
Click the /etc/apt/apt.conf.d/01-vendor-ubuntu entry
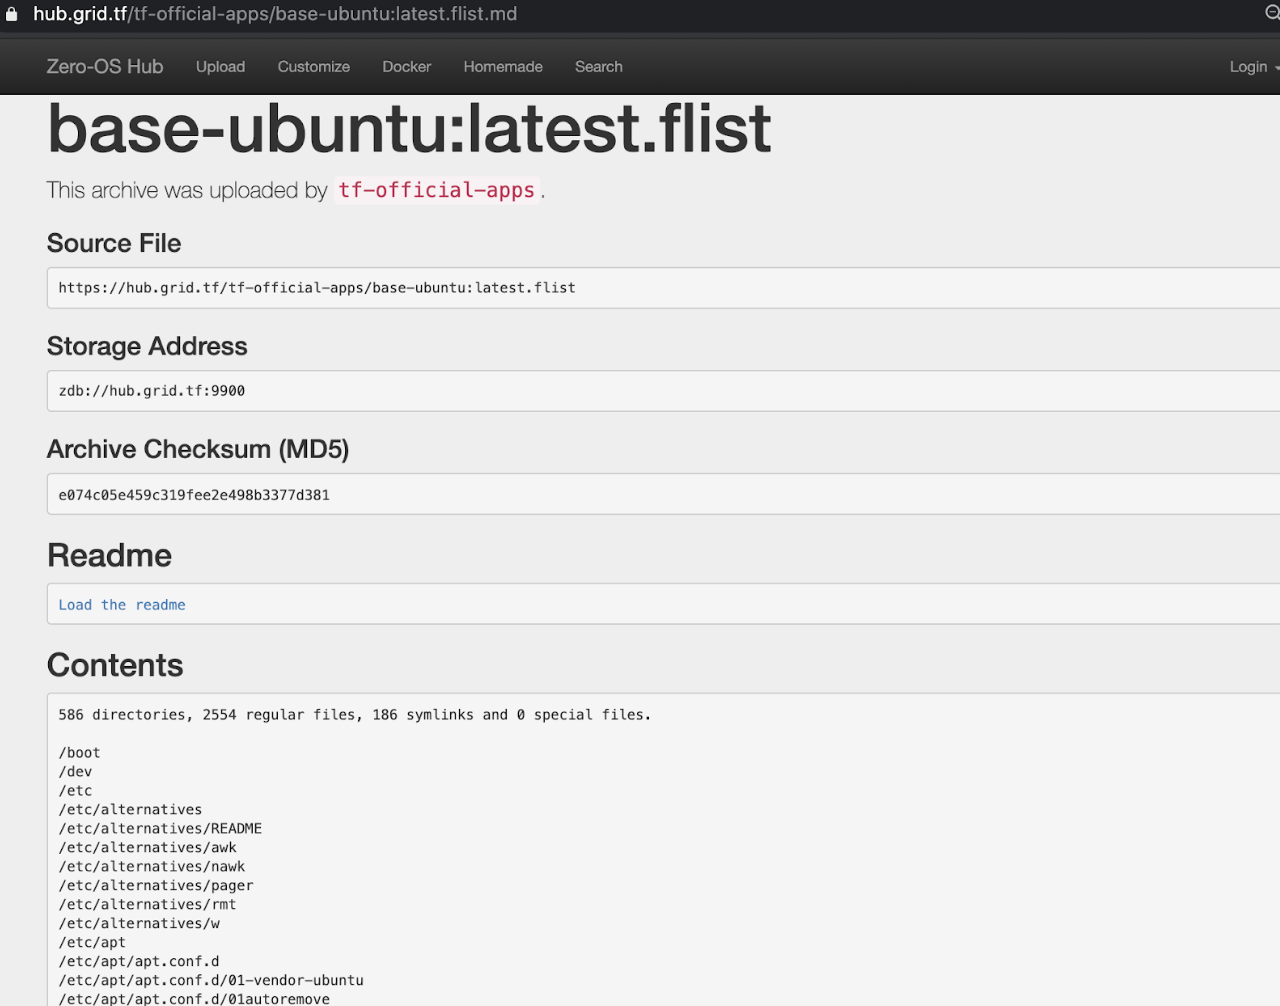click(211, 981)
